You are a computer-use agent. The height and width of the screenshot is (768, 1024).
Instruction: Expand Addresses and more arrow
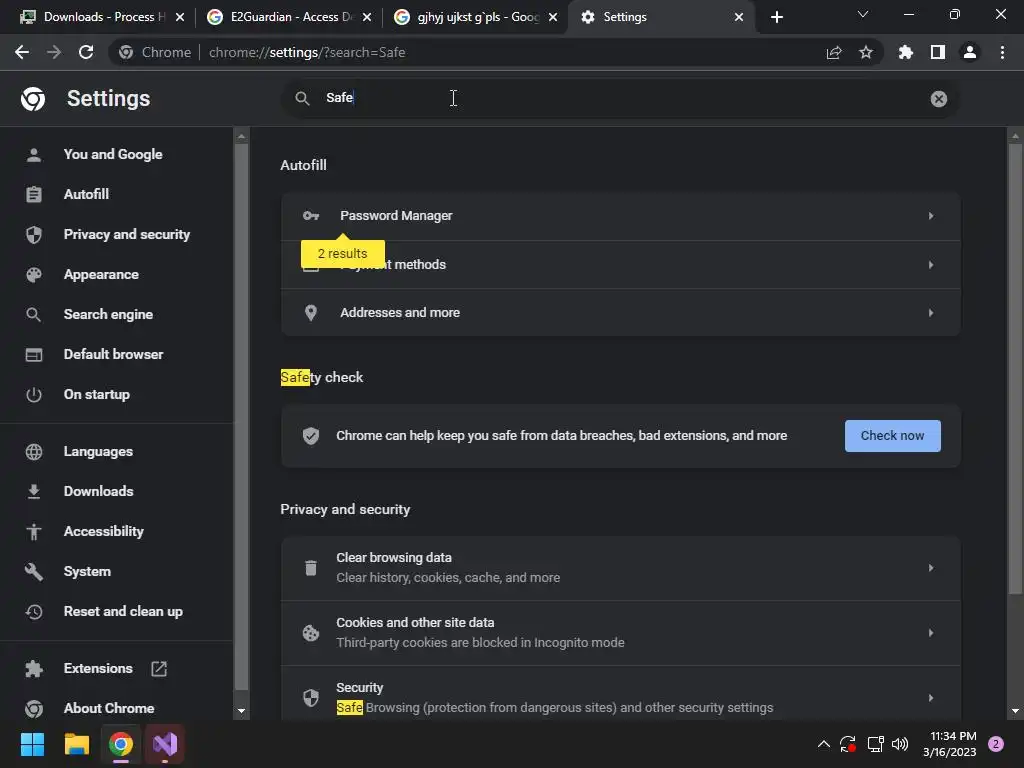(x=931, y=313)
